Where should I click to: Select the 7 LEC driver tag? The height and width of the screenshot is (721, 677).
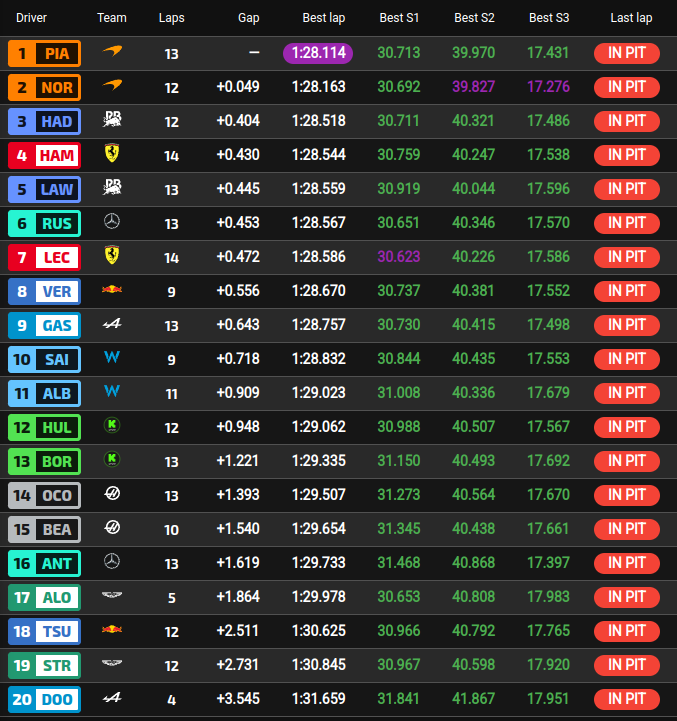[45, 258]
